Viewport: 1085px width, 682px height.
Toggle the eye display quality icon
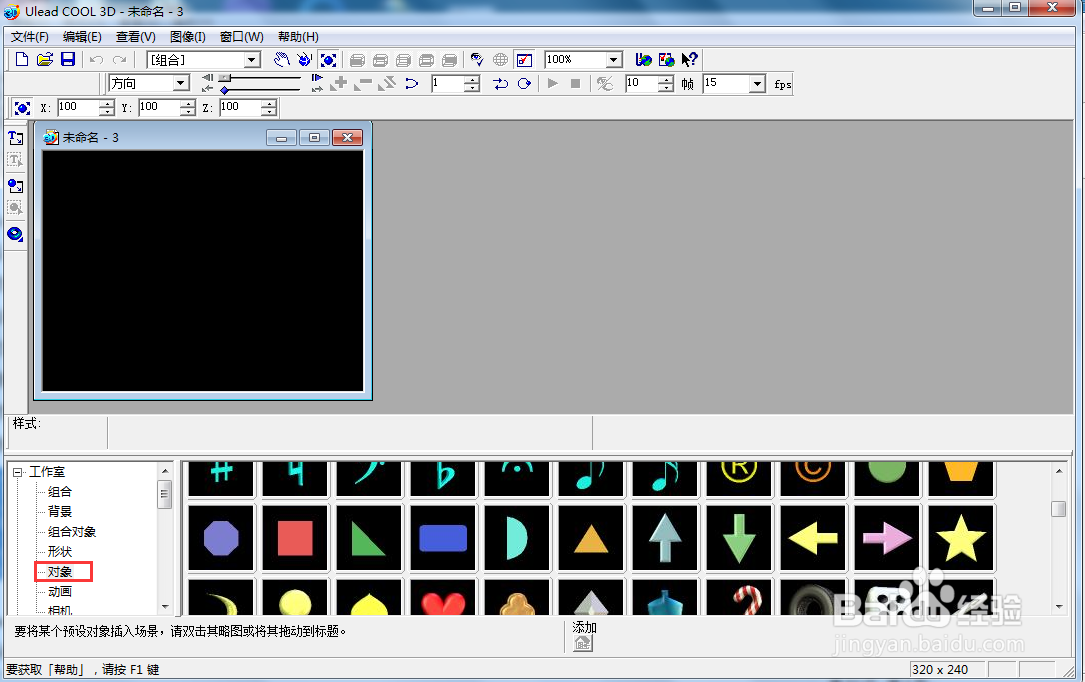click(477, 60)
